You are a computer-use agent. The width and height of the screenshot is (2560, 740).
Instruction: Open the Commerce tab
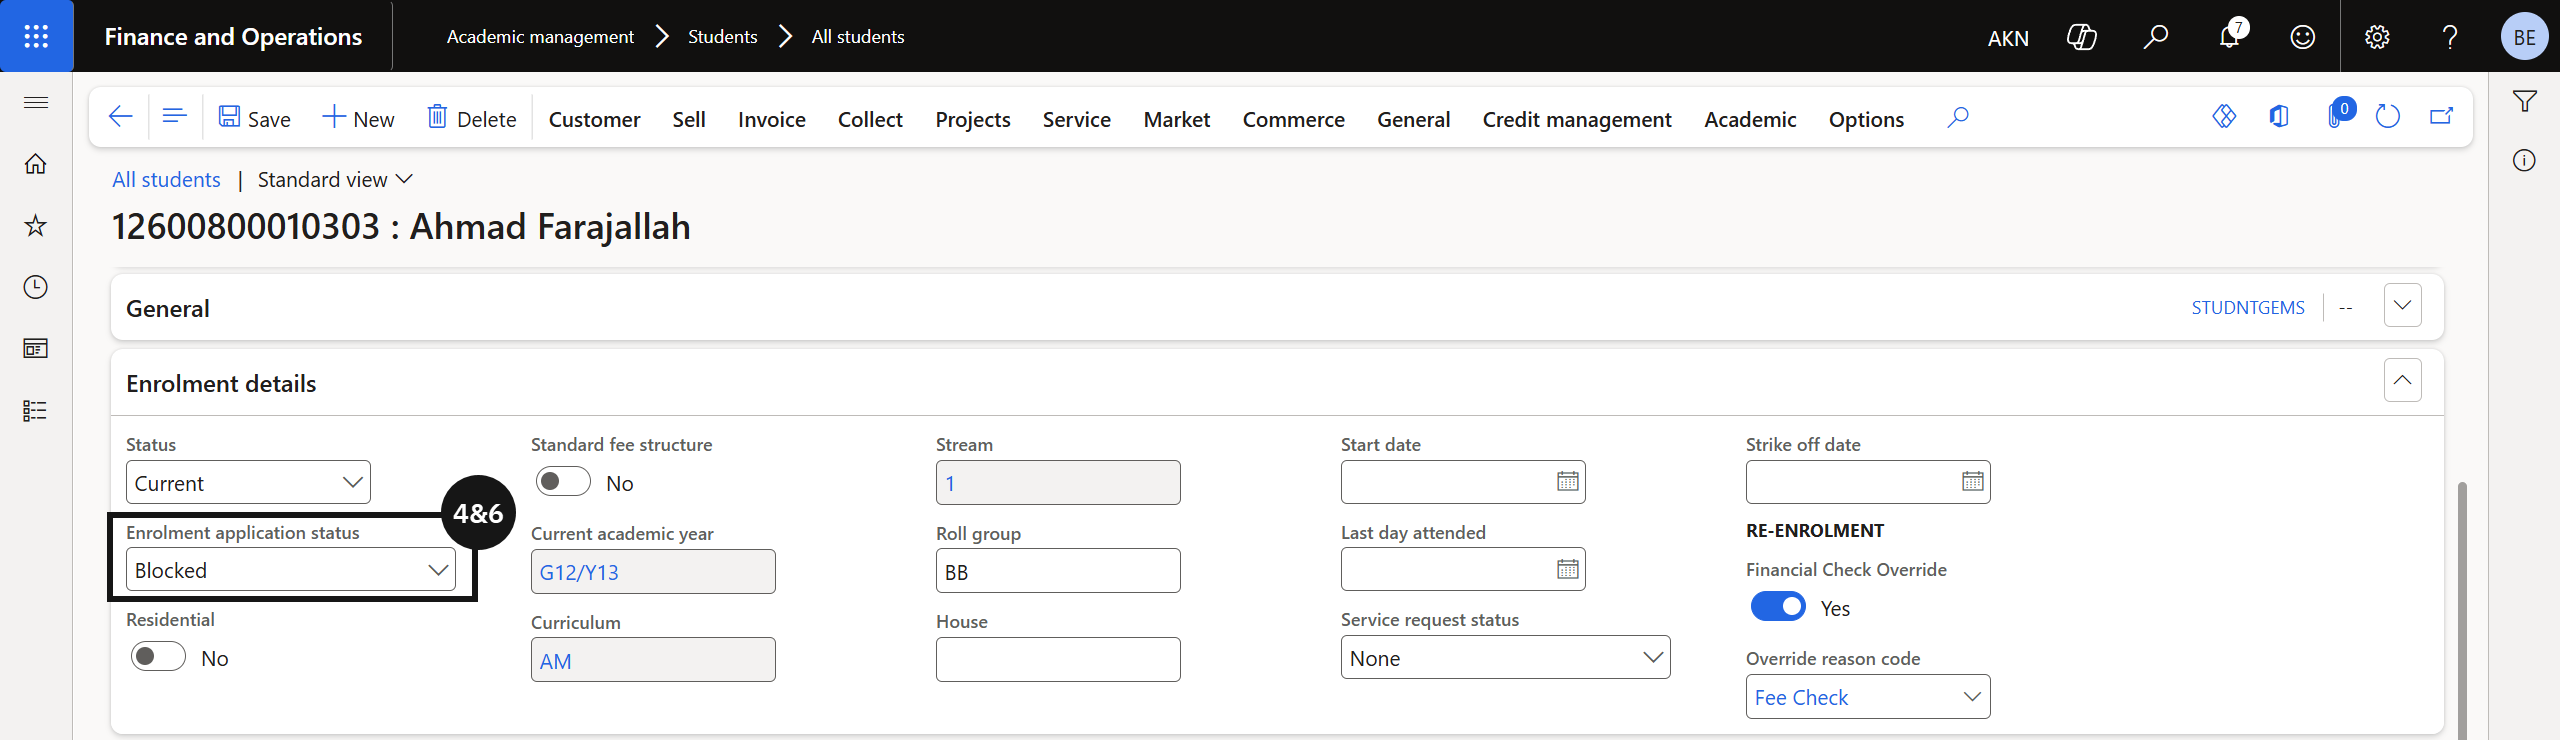click(x=1293, y=119)
